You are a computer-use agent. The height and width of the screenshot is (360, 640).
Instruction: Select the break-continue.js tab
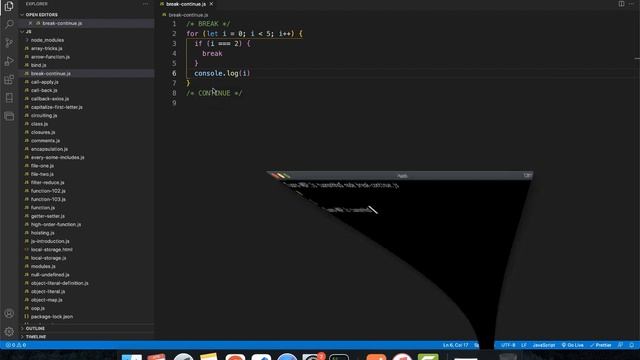pos(186,4)
